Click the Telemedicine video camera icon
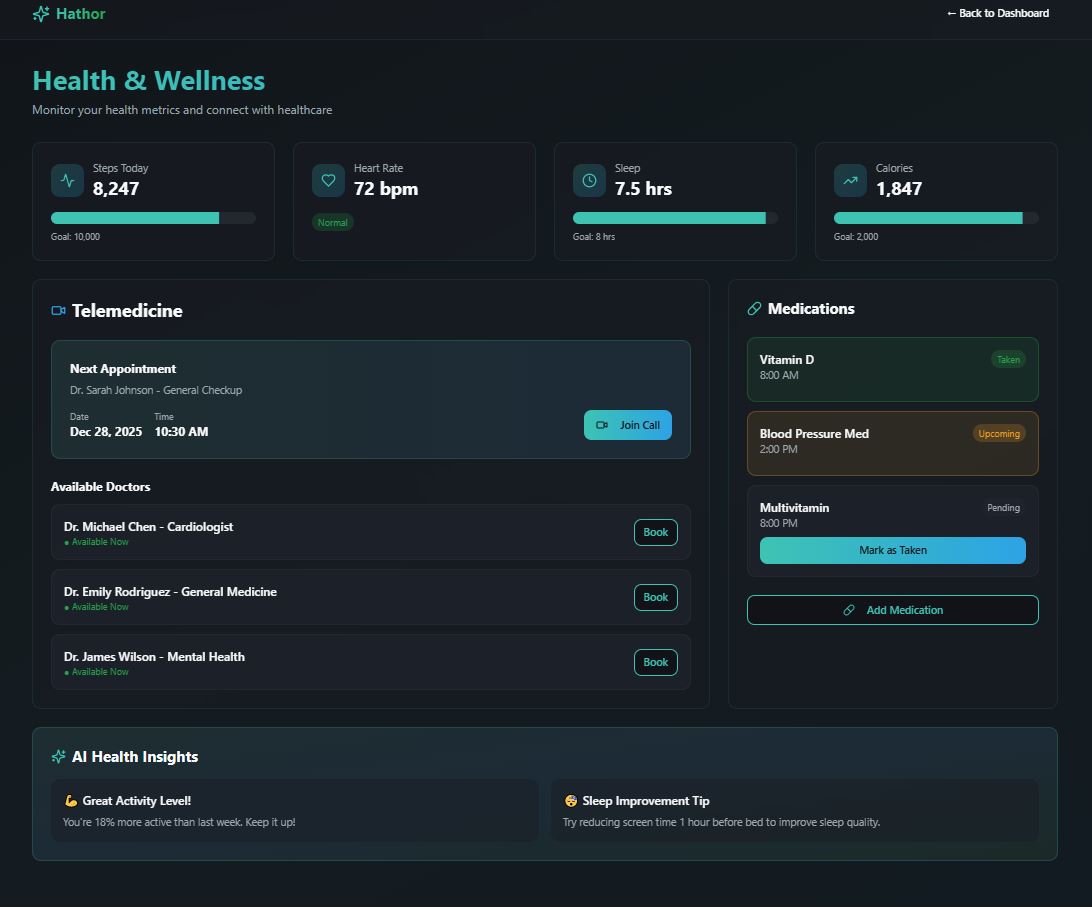Image resolution: width=1092 pixels, height=907 pixels. click(58, 311)
